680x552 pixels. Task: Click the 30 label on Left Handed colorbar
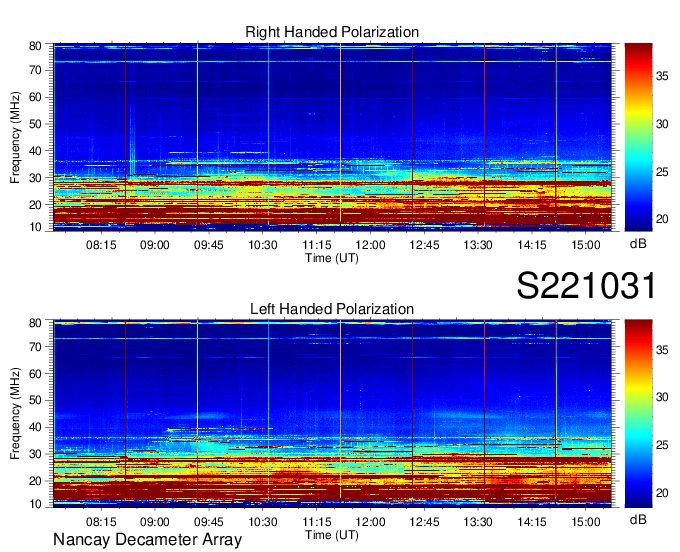click(x=662, y=397)
